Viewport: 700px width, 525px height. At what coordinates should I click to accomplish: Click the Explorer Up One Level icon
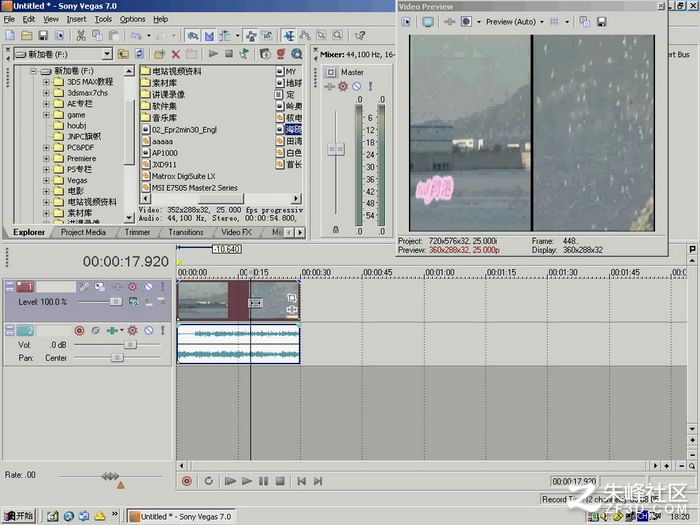pos(123,54)
